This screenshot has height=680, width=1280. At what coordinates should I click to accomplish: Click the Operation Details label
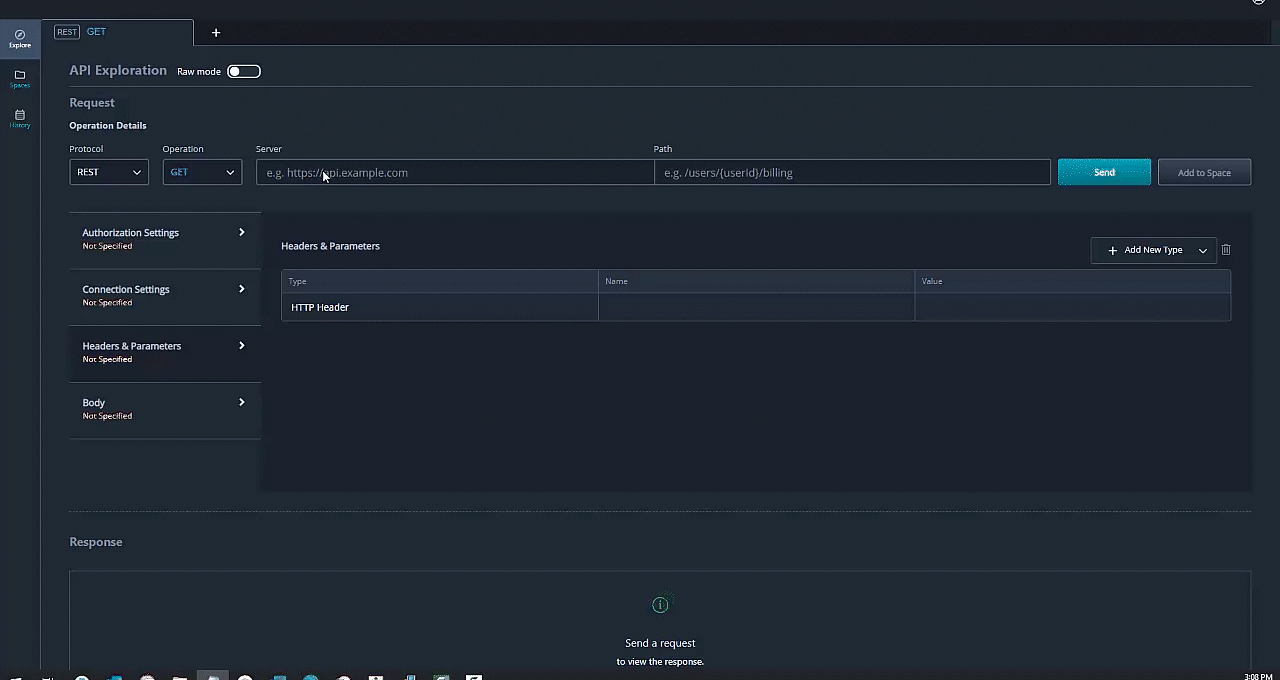108,125
